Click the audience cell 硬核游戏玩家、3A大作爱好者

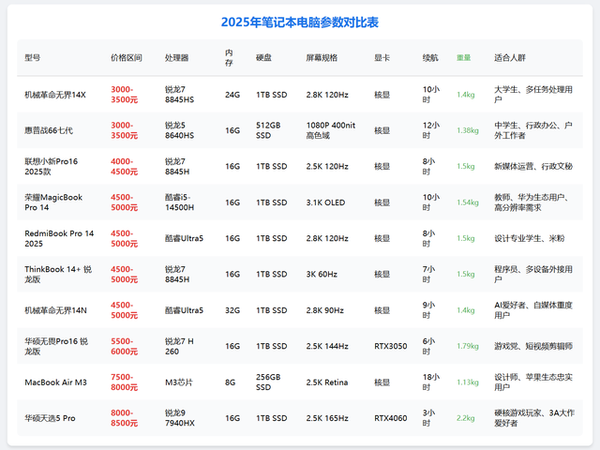point(534,418)
